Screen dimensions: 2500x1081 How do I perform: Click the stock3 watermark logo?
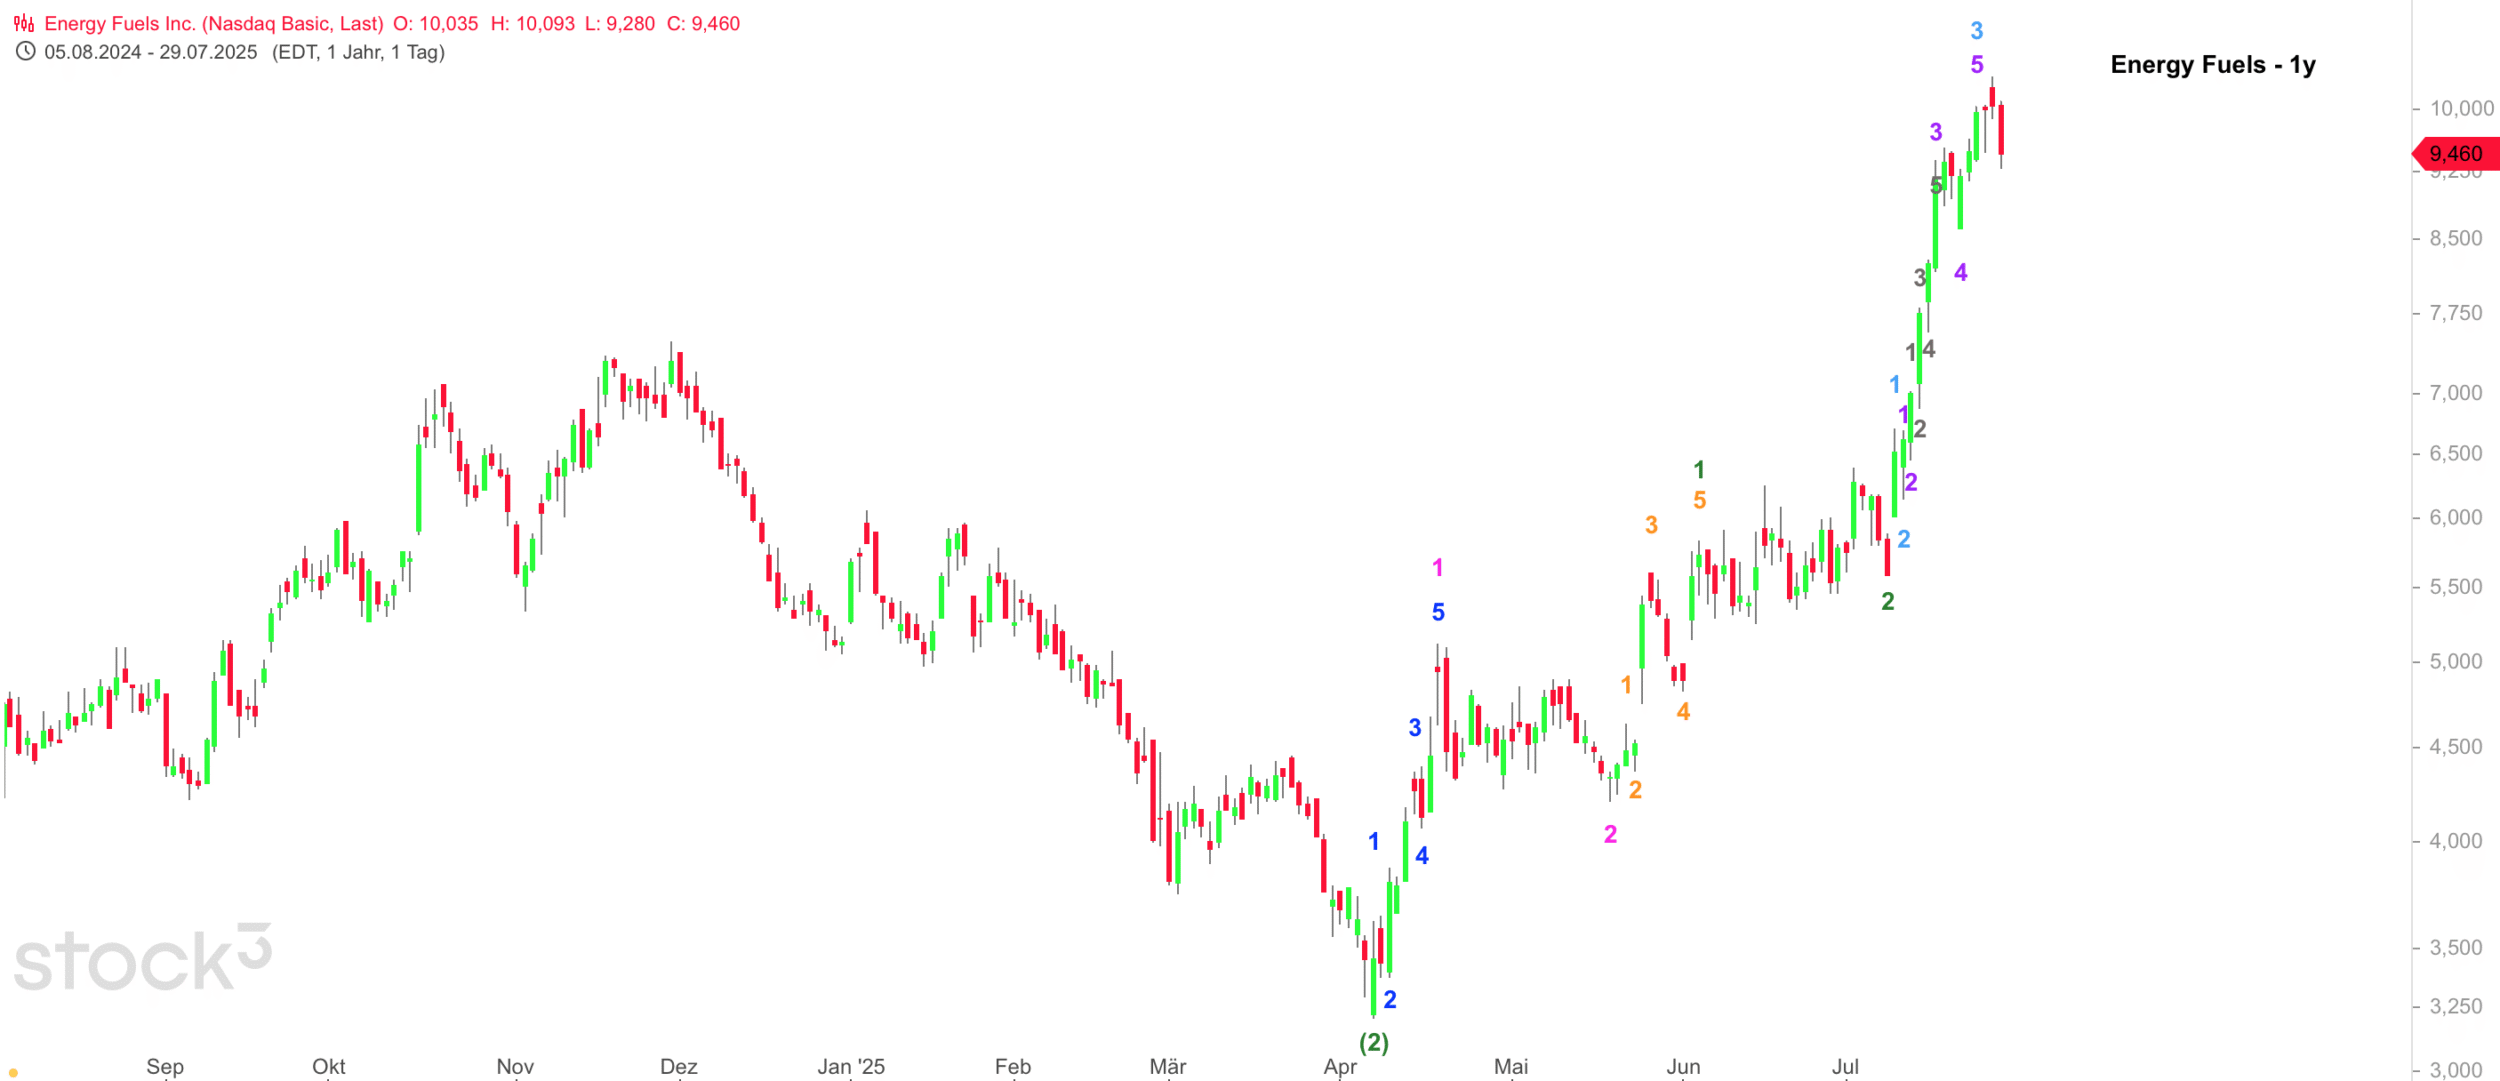click(x=142, y=958)
